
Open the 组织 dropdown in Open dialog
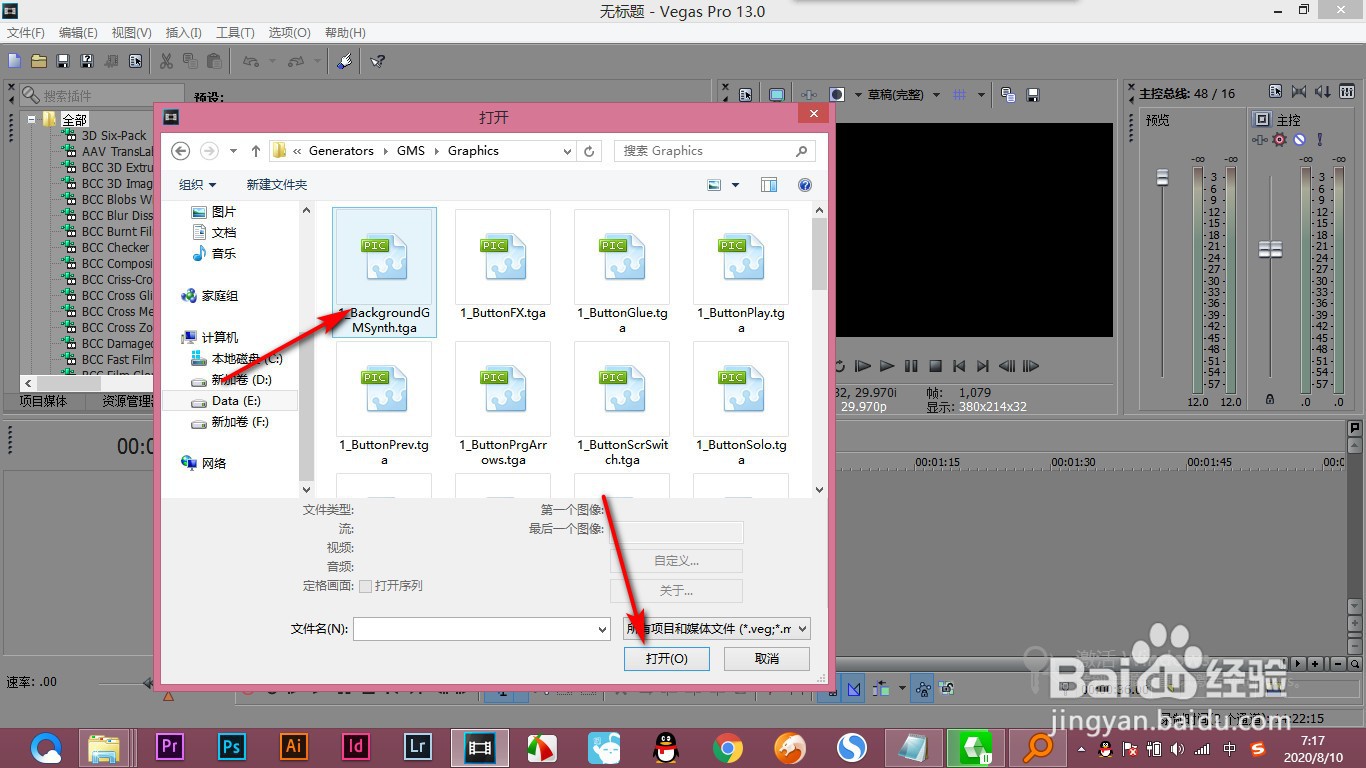197,185
